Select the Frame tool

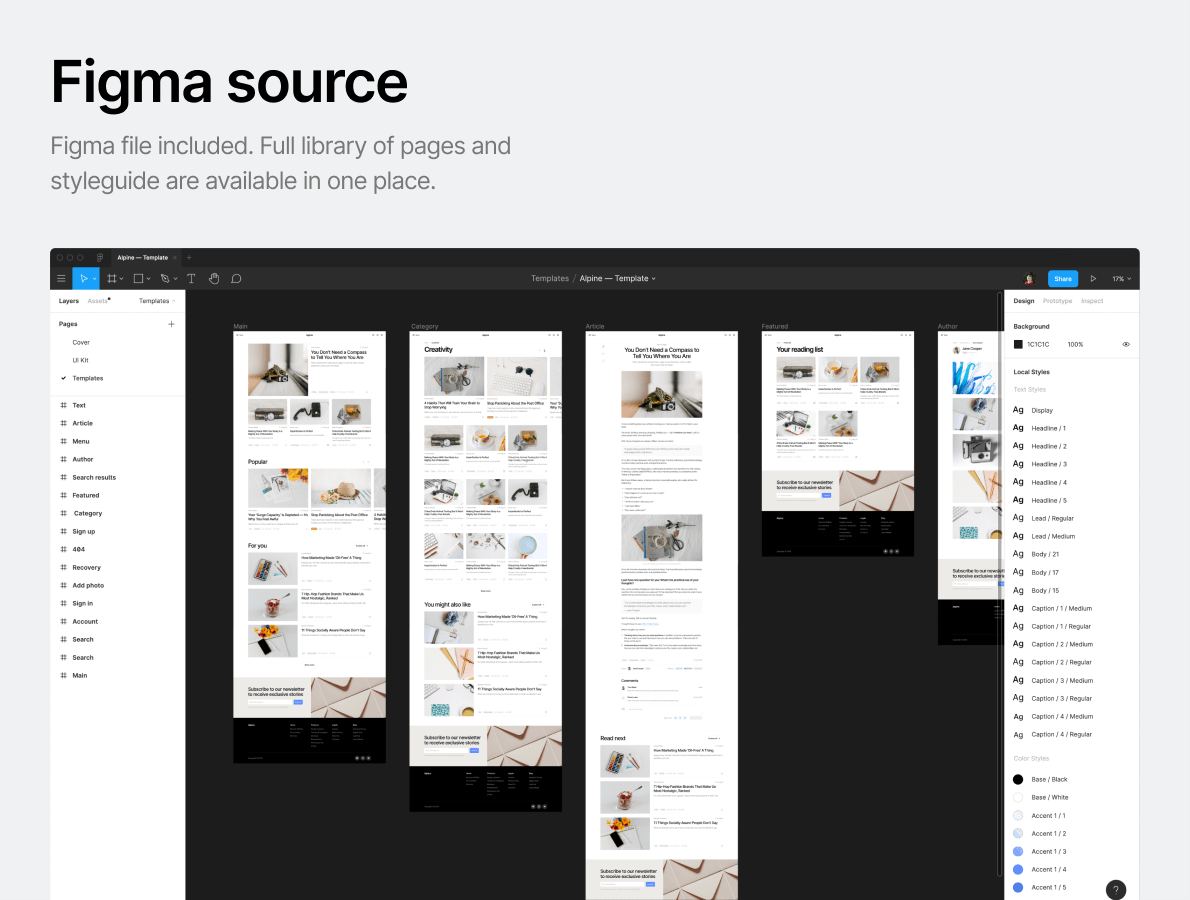(112, 278)
